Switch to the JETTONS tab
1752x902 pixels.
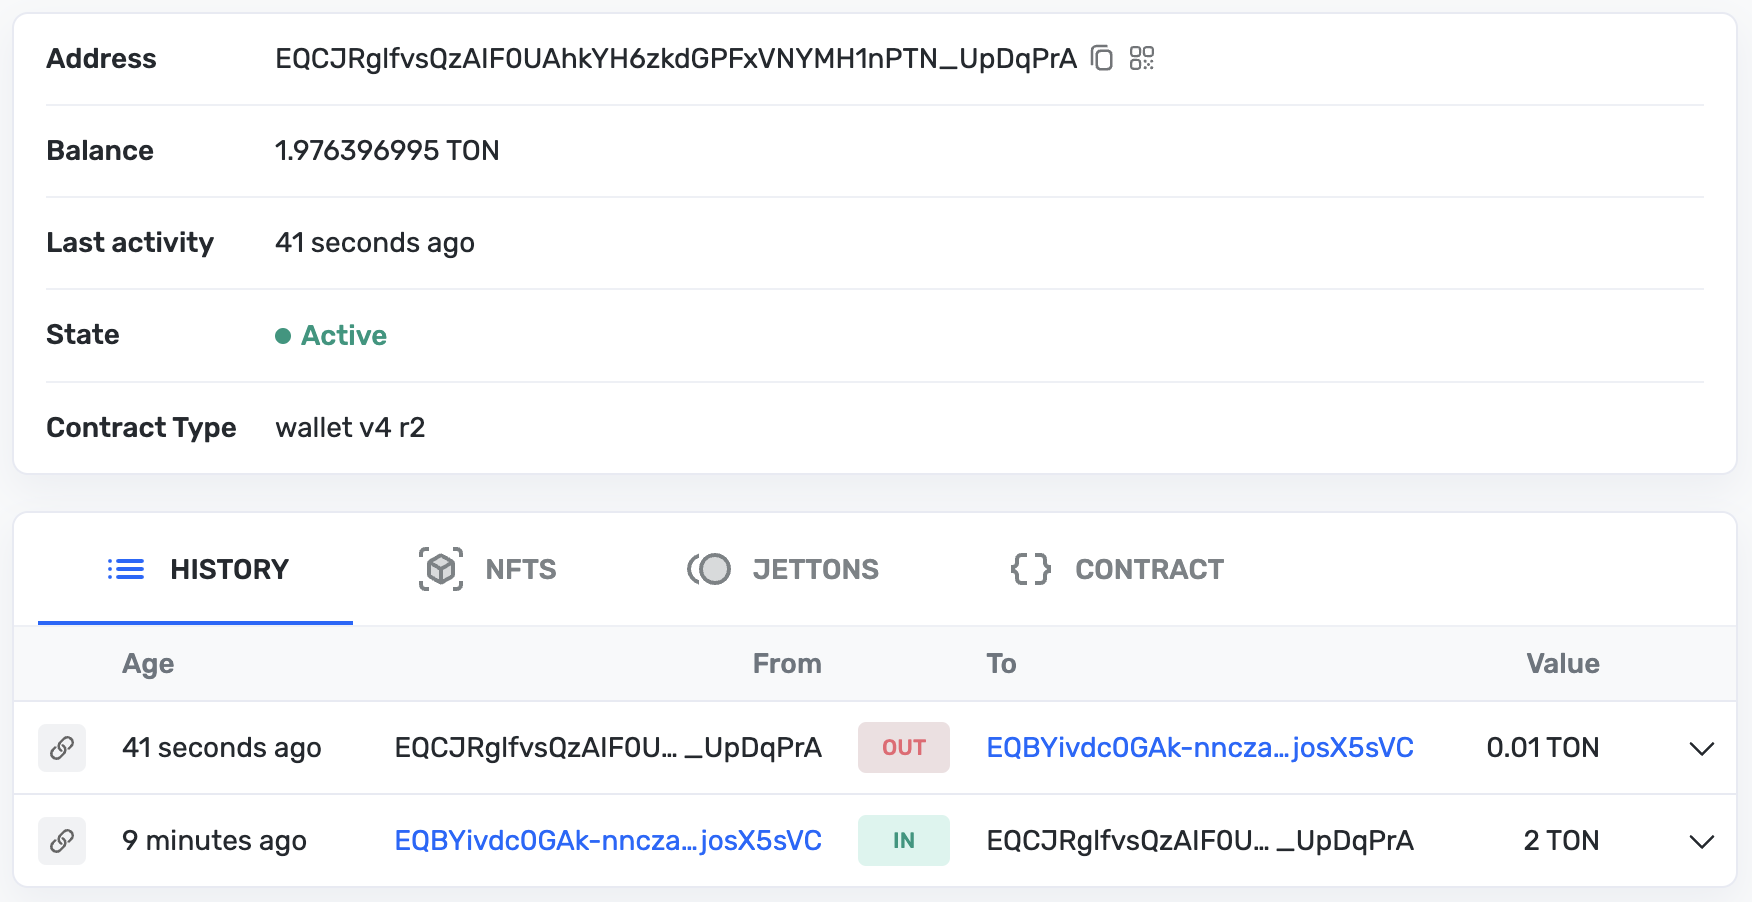coord(815,569)
